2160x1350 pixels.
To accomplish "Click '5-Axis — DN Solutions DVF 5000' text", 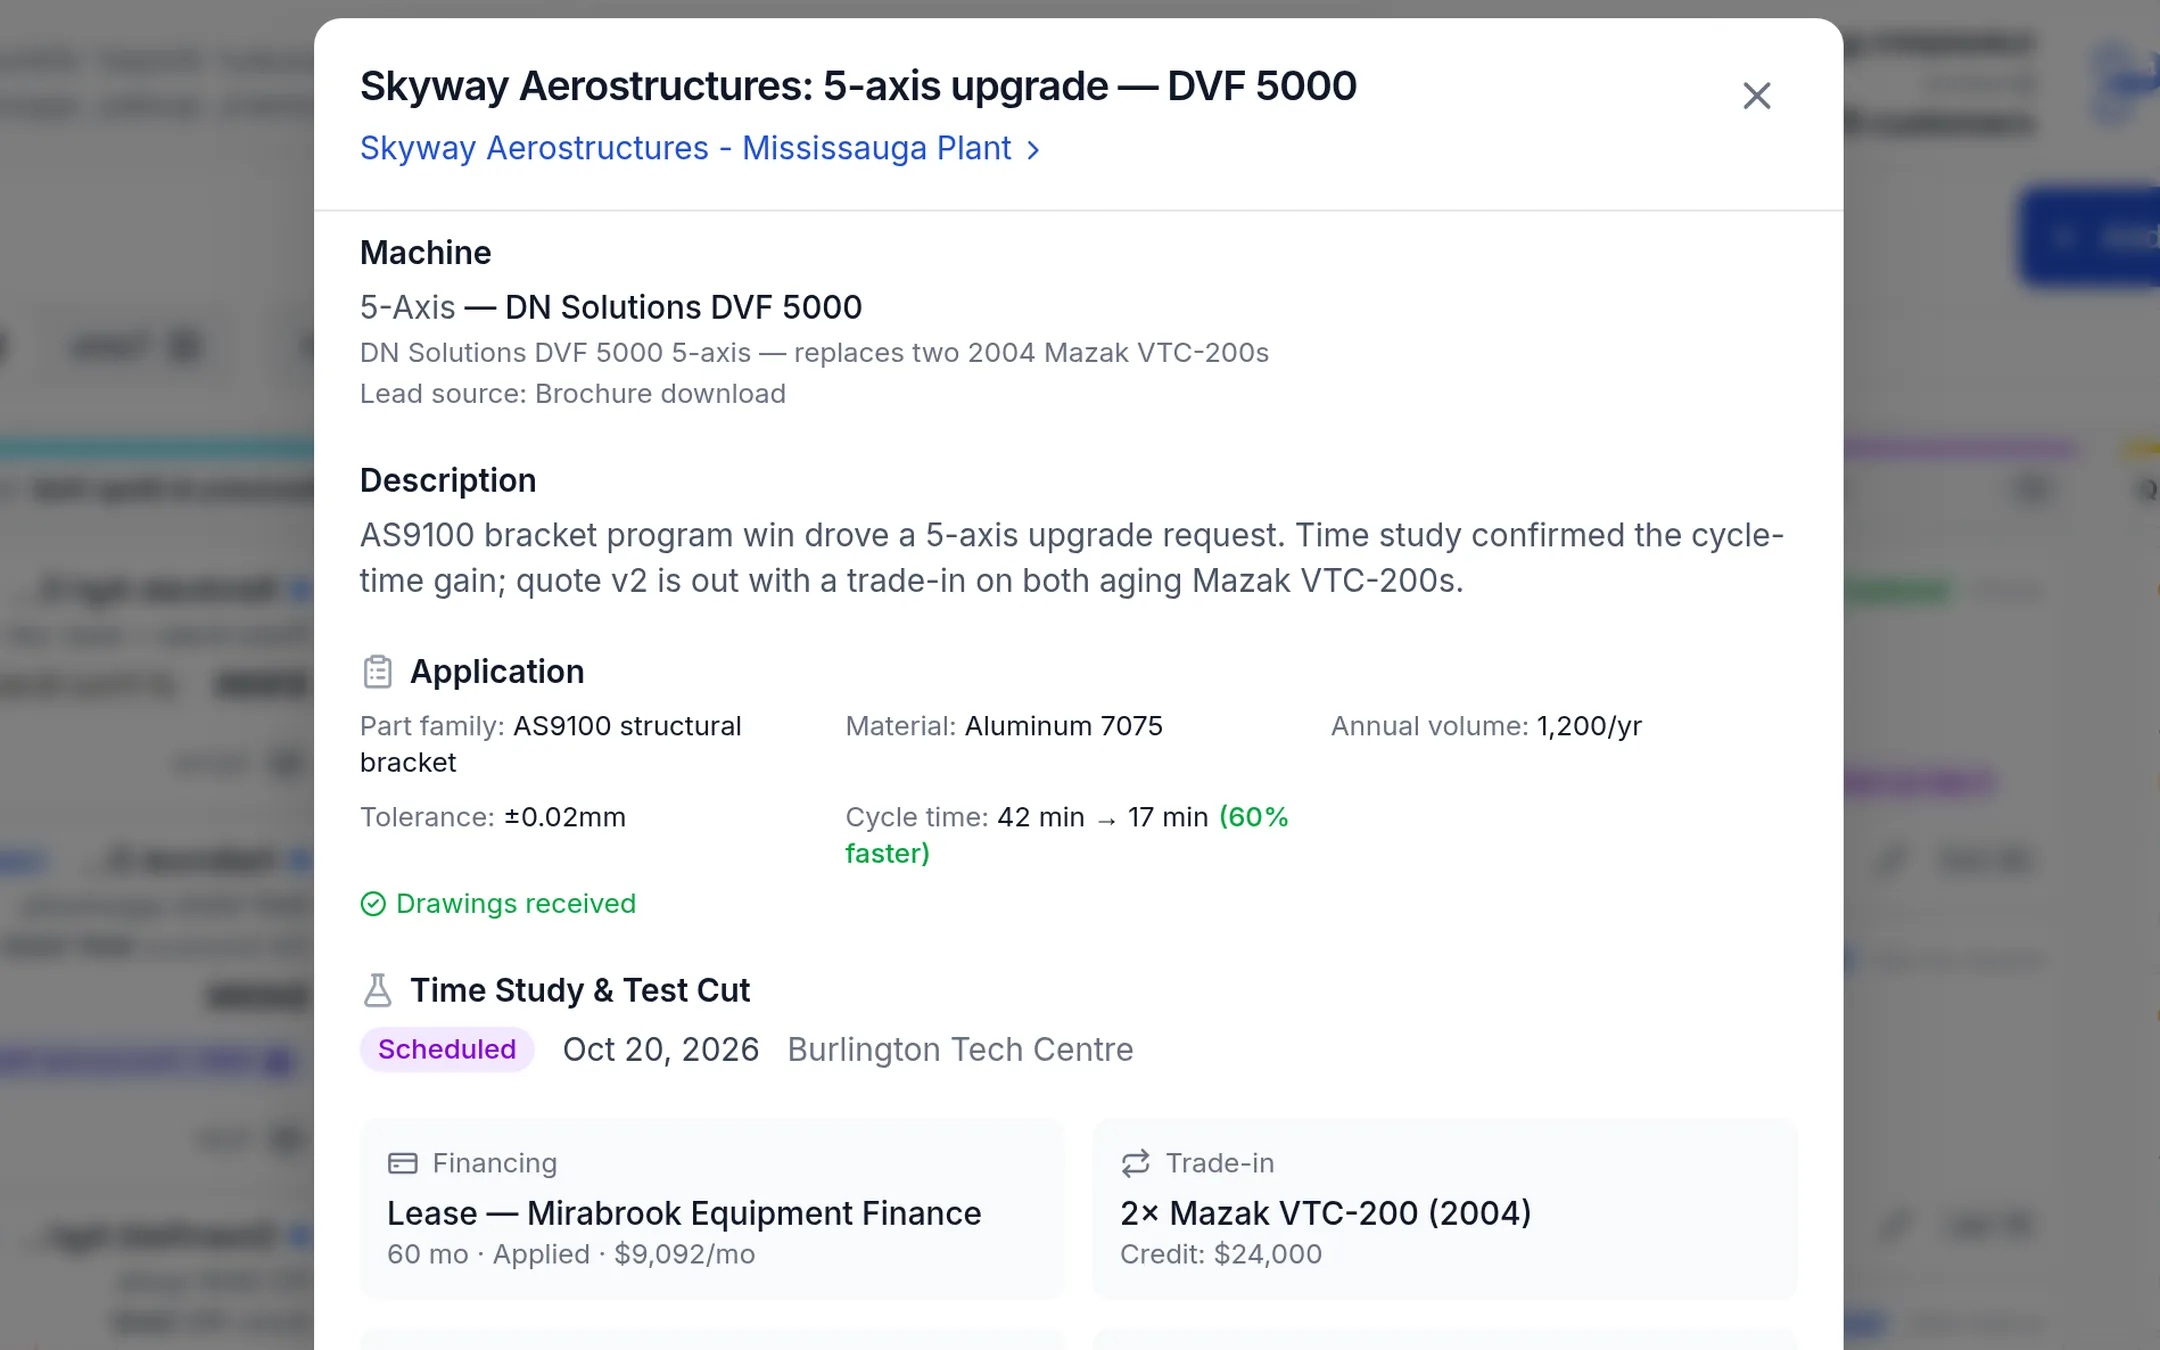I will 611,307.
